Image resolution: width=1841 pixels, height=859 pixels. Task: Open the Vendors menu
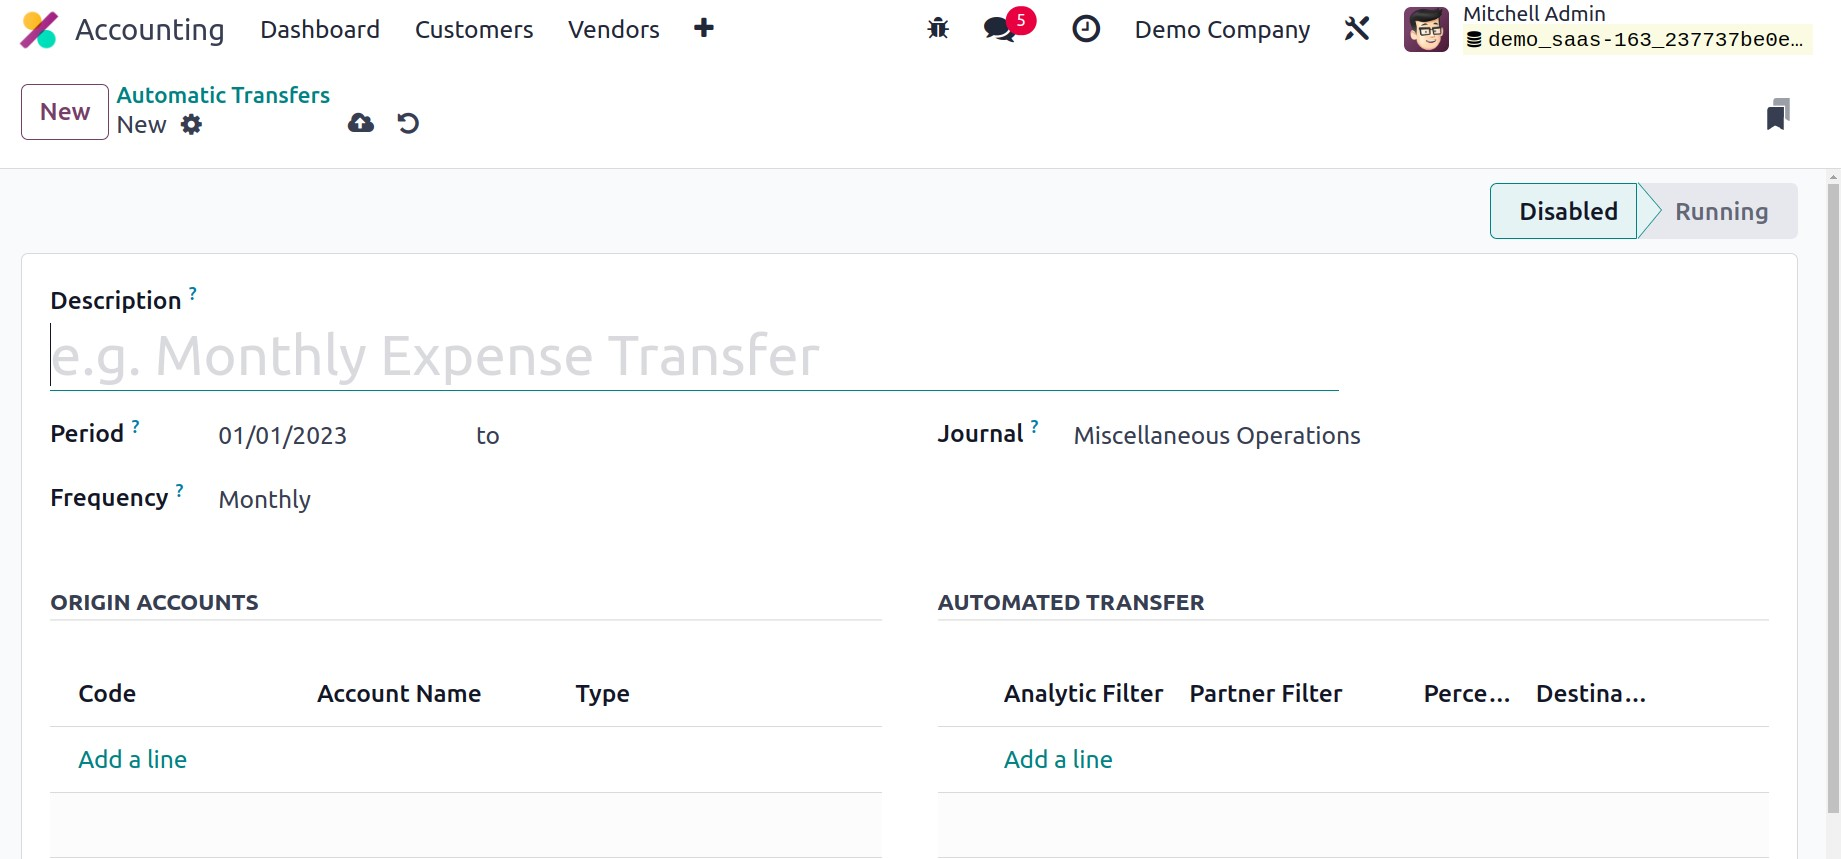pos(613,30)
